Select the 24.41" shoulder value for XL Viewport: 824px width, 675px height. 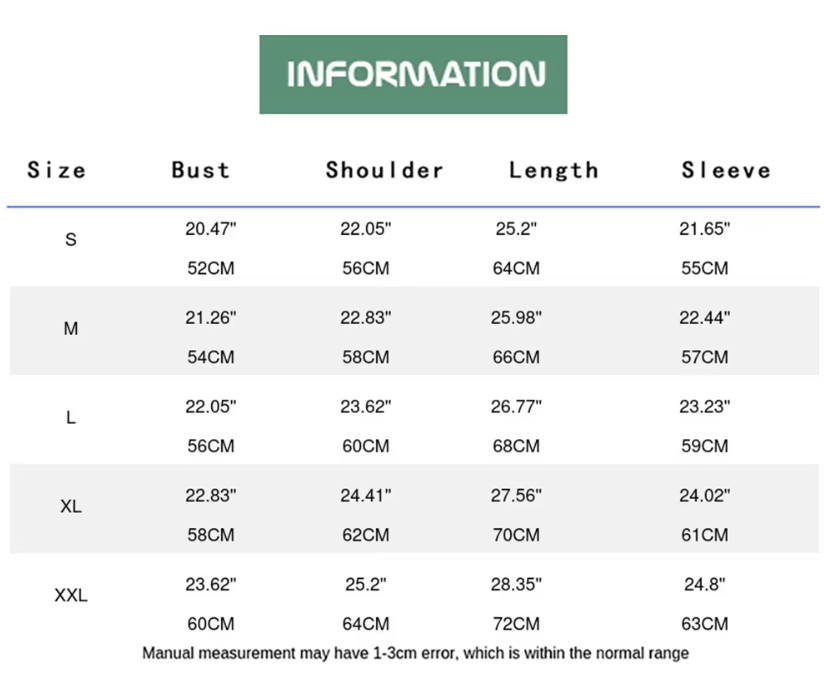[366, 495]
